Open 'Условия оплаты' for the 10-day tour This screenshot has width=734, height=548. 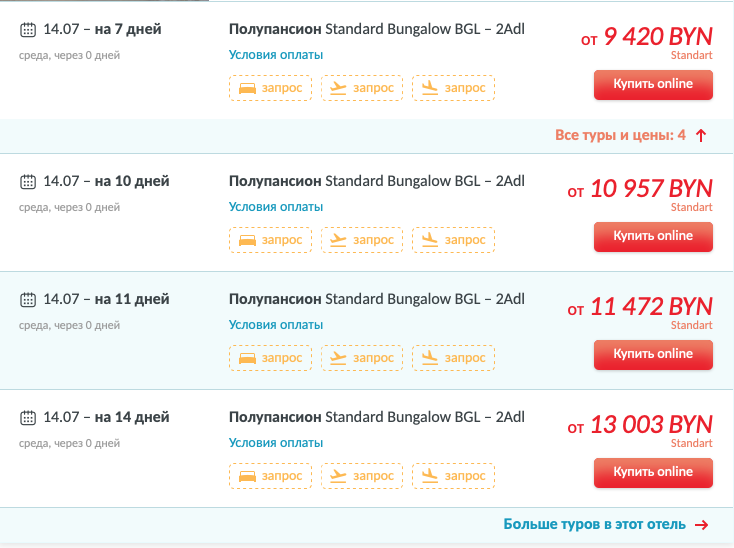[276, 207]
